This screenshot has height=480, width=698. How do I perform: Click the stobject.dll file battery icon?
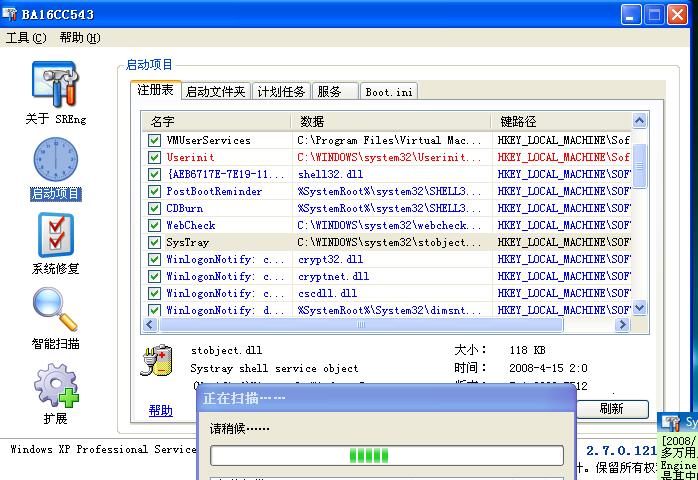coord(157,360)
